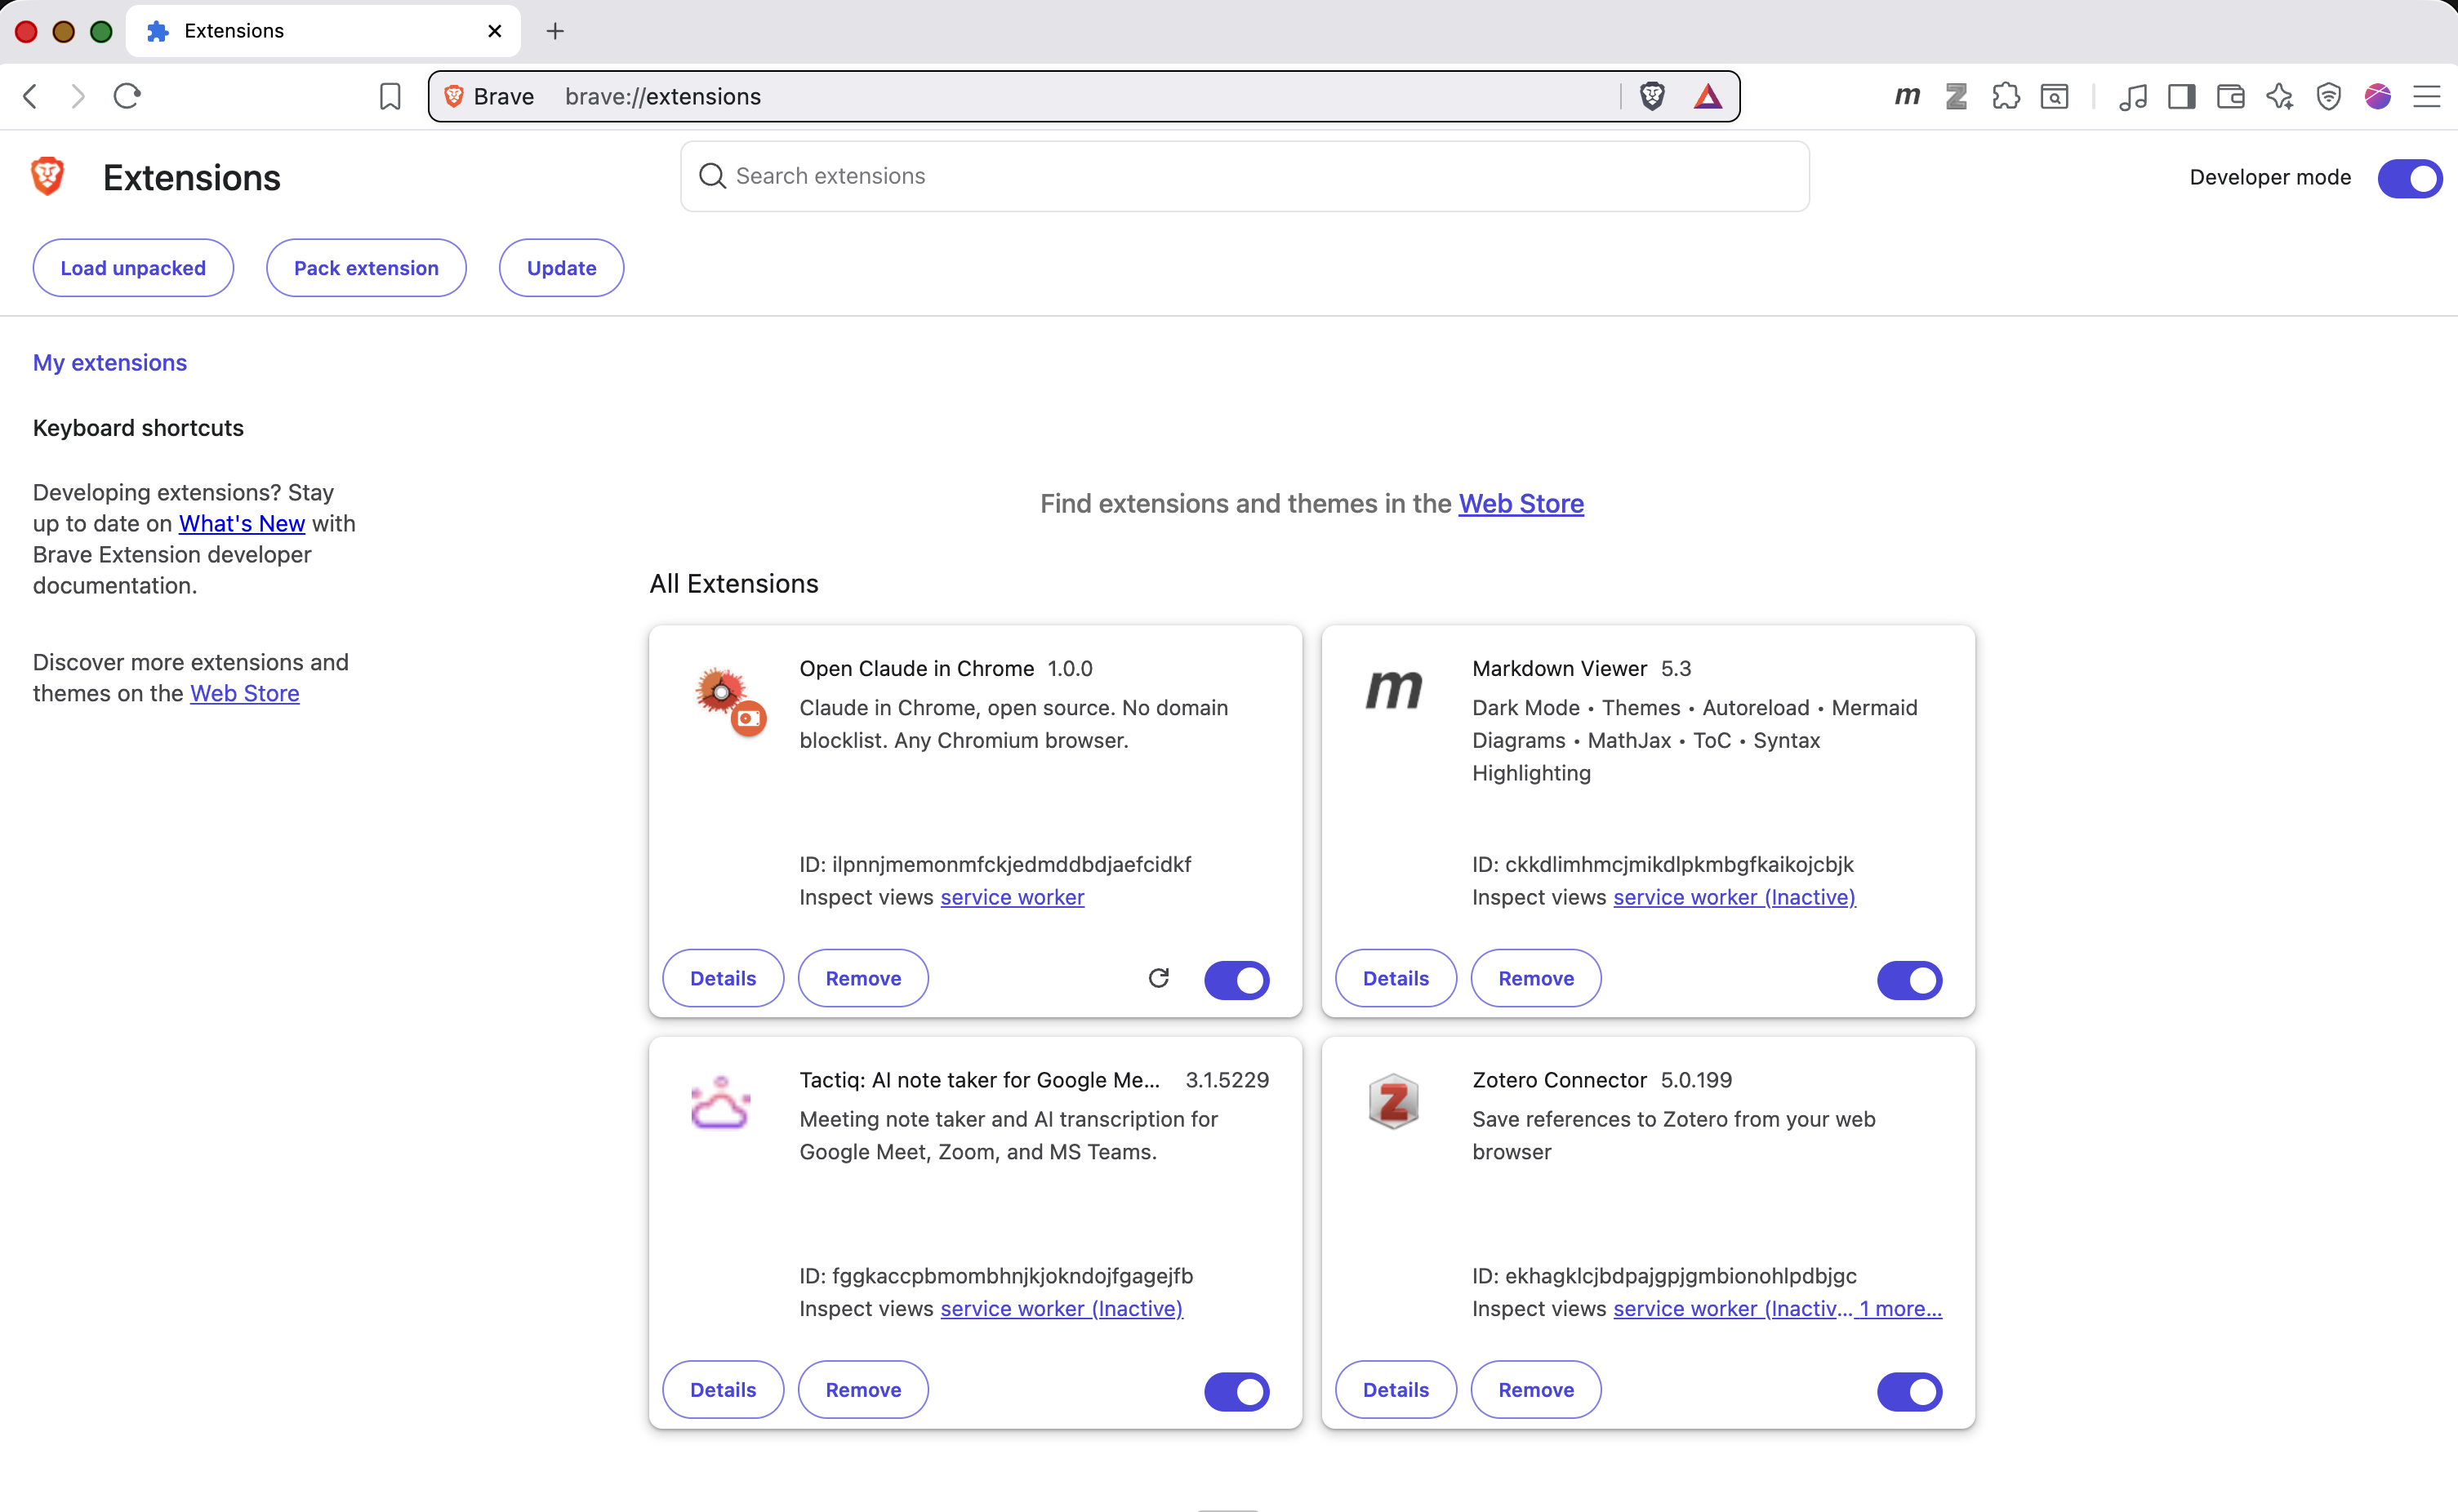The height and width of the screenshot is (1512, 2458).
Task: Open Brave Shields panel
Action: pos(1651,96)
